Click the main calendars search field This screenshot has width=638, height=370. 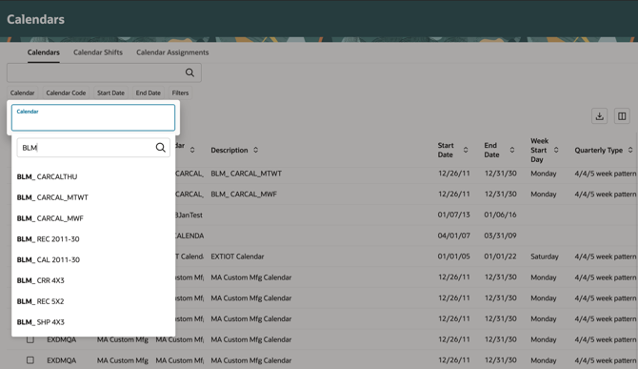(x=104, y=72)
